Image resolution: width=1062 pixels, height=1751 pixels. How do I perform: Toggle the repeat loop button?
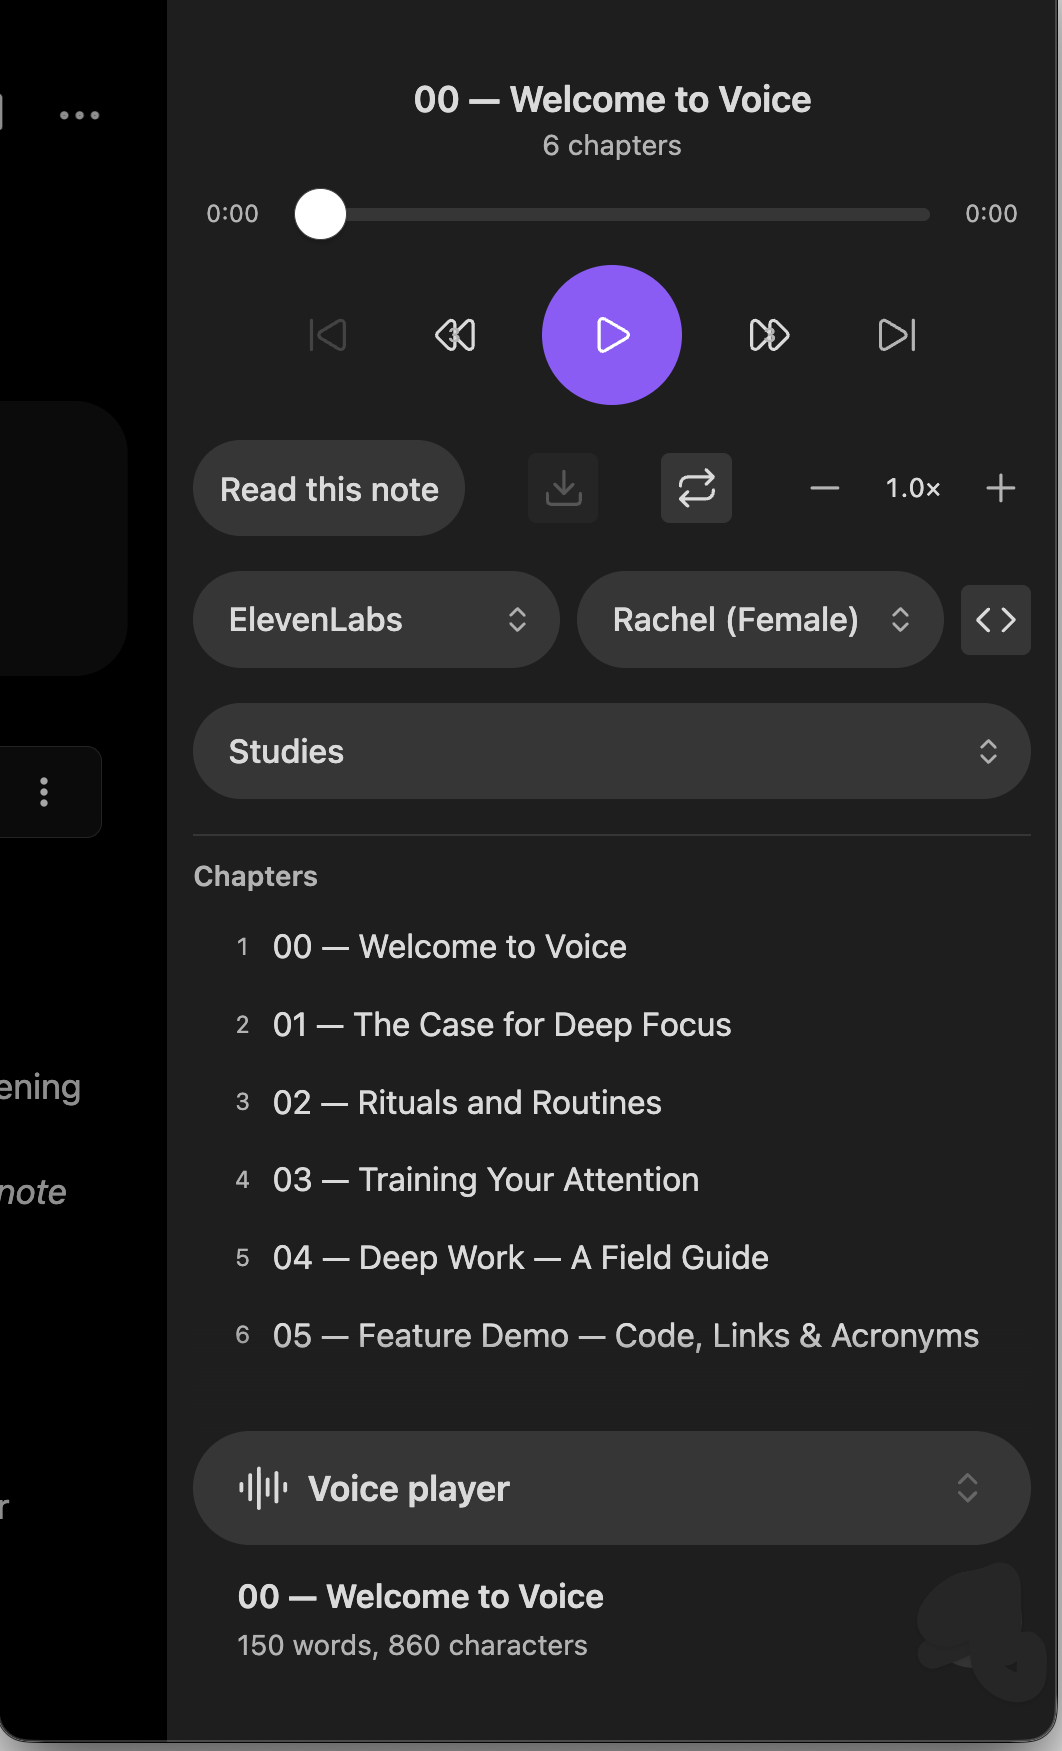[x=696, y=488]
